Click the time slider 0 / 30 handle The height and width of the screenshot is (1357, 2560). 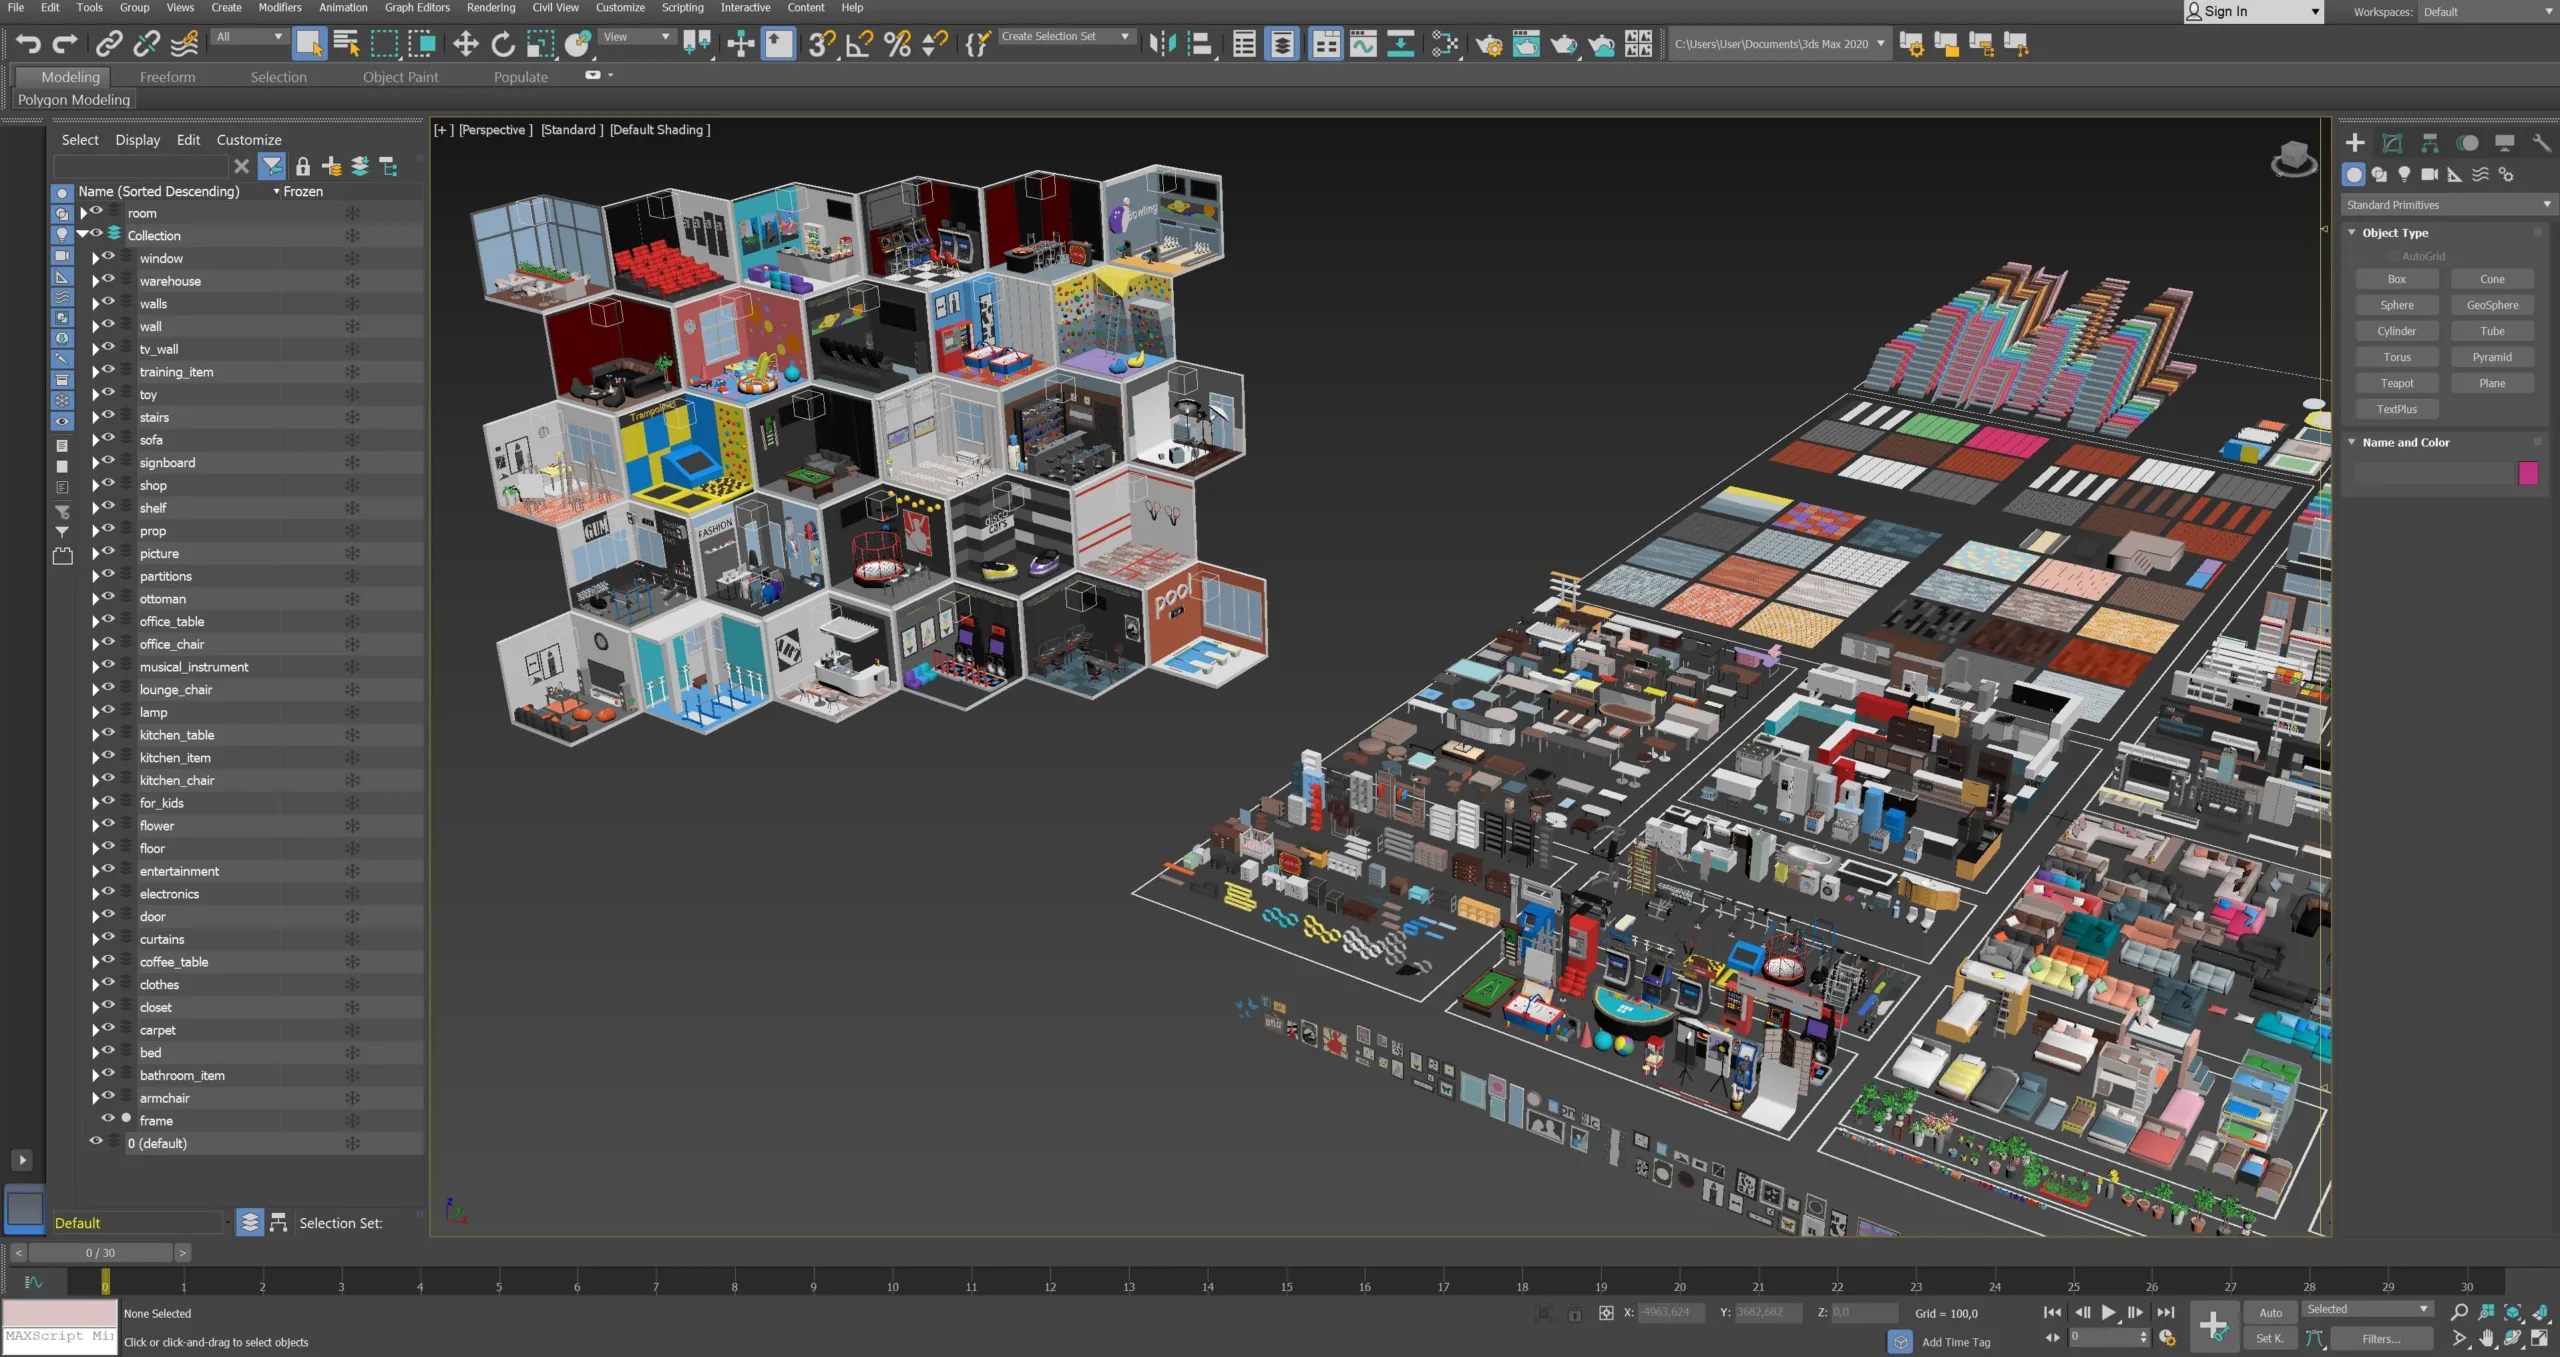[100, 1252]
